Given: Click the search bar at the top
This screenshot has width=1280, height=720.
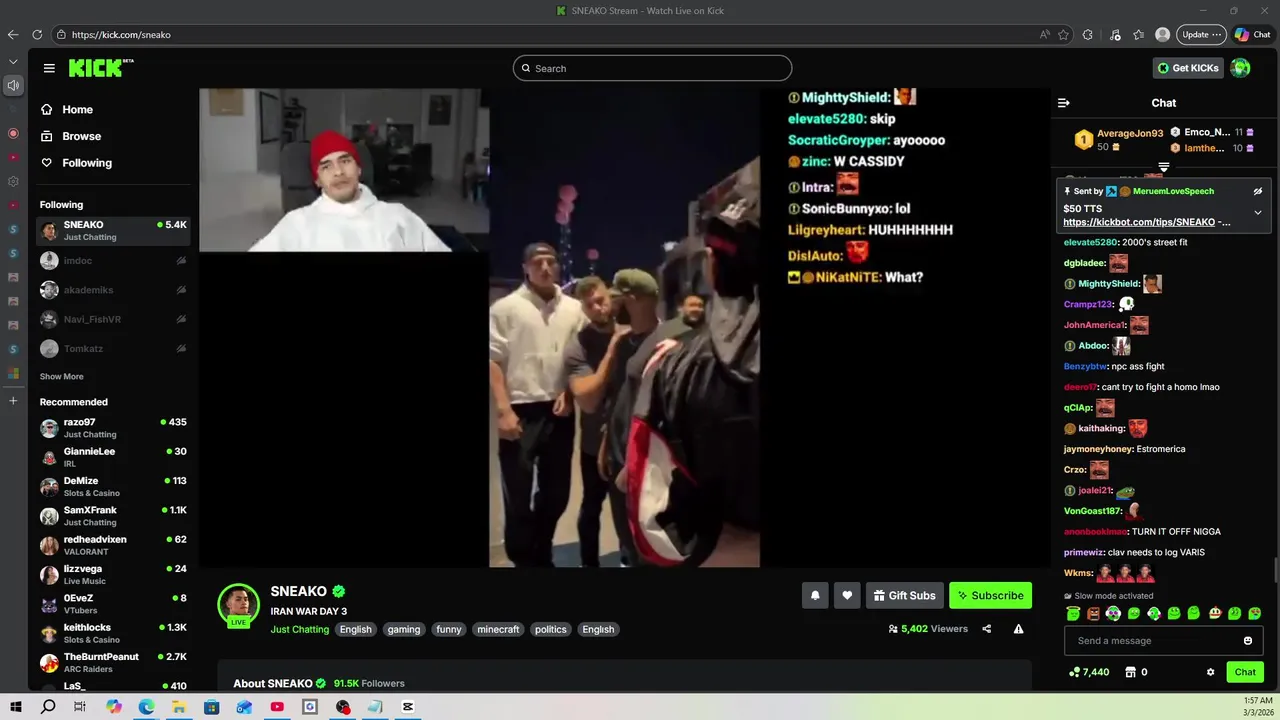Looking at the screenshot, I should (652, 68).
